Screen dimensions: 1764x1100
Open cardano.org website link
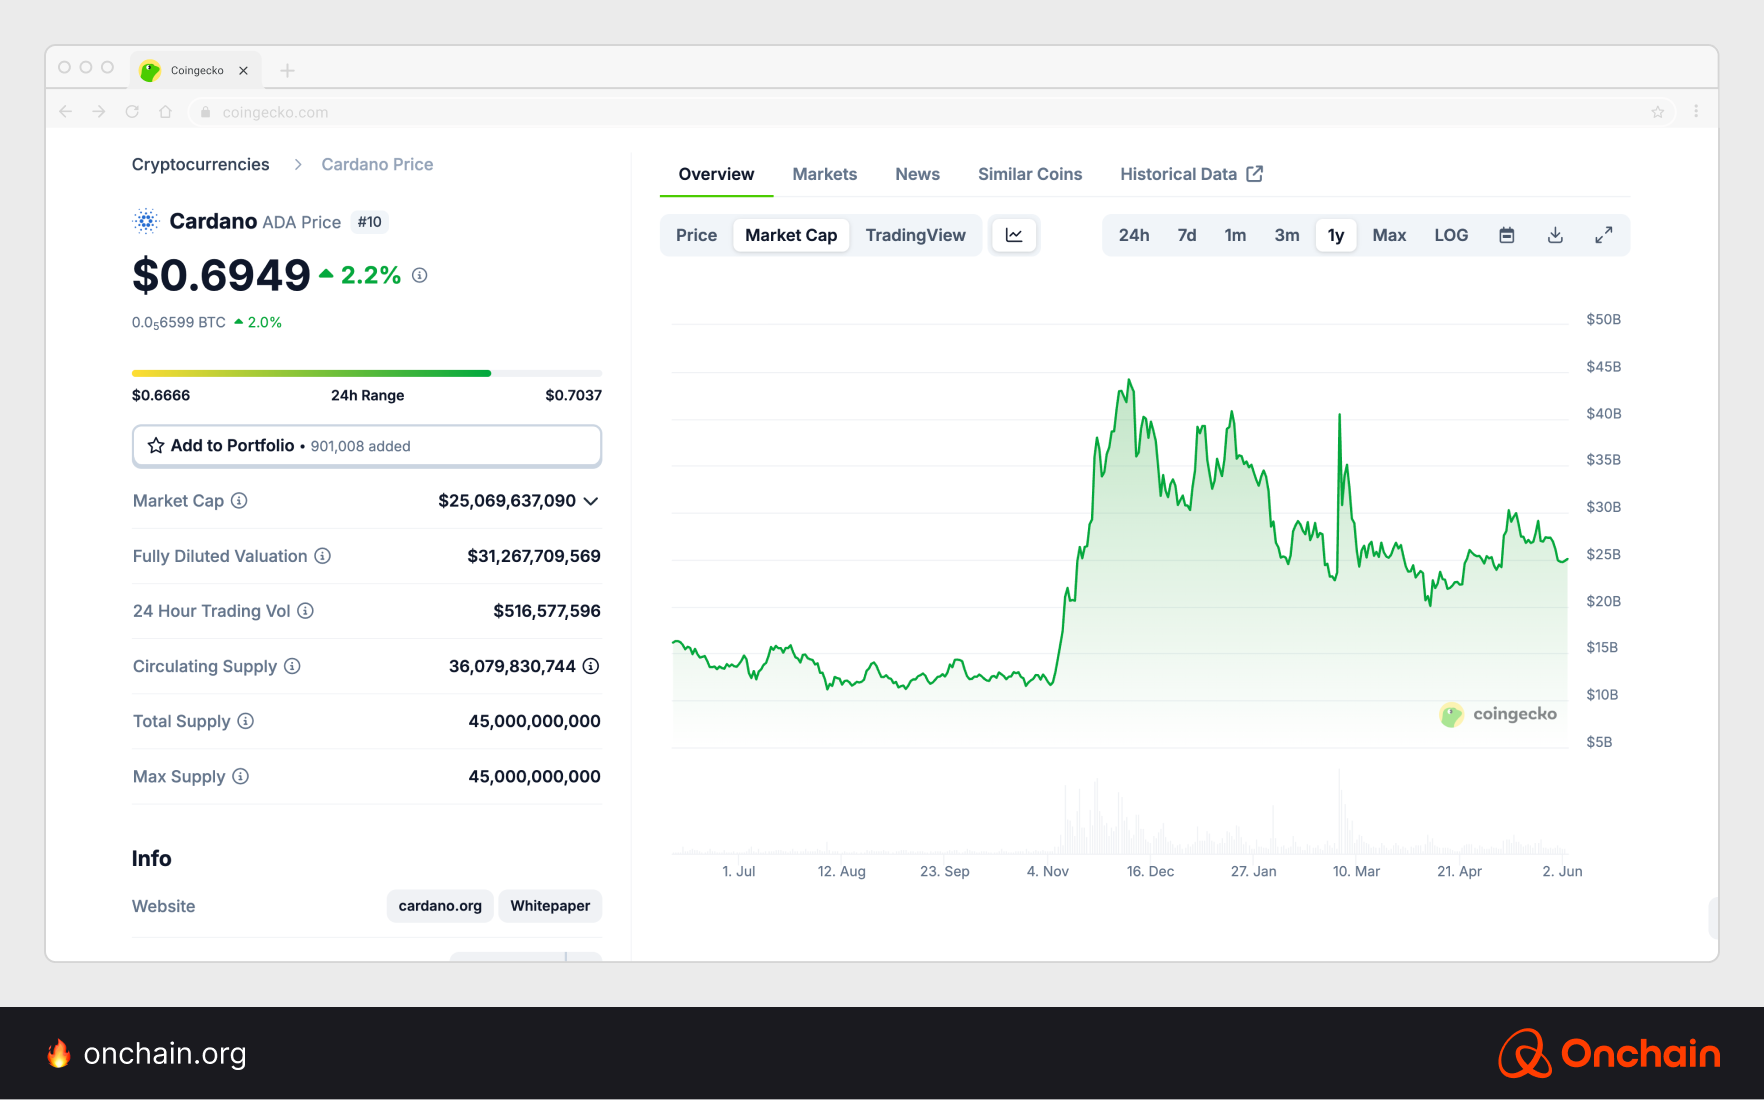[440, 906]
